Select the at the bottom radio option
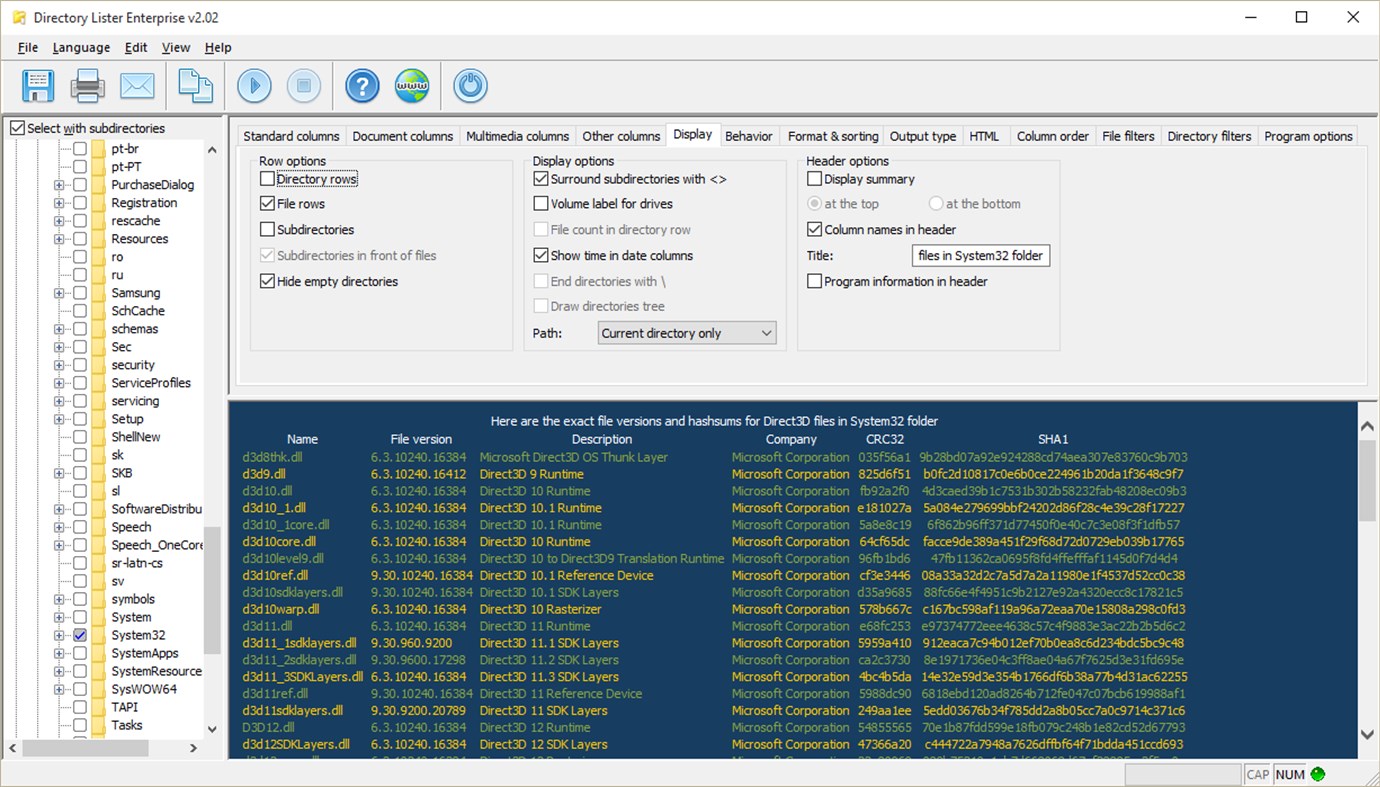The image size is (1380, 787). [x=936, y=203]
